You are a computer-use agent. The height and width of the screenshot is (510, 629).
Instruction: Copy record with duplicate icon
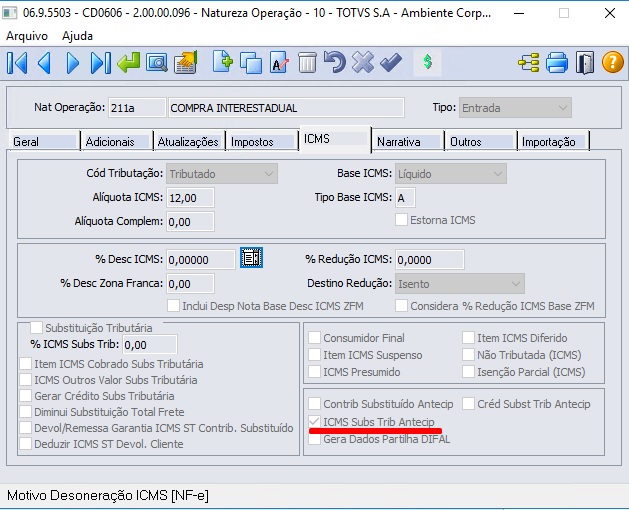click(251, 63)
